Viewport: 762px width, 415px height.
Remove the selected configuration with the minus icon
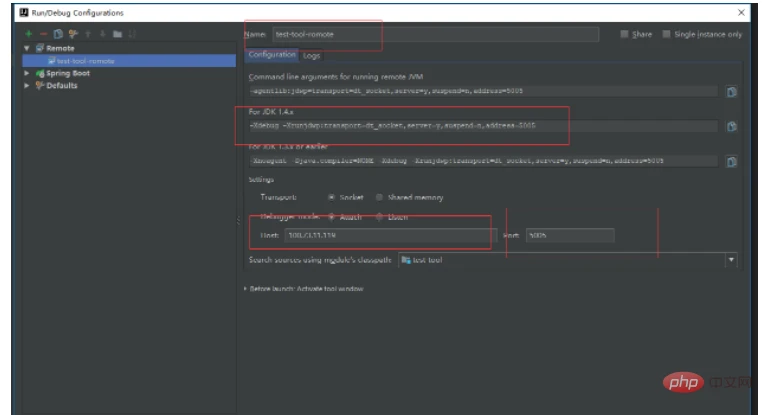[x=42, y=34]
